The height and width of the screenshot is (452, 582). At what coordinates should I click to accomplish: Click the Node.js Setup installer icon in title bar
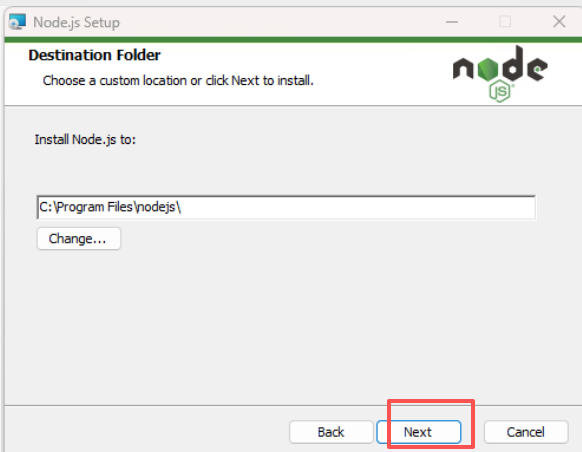coord(17,22)
